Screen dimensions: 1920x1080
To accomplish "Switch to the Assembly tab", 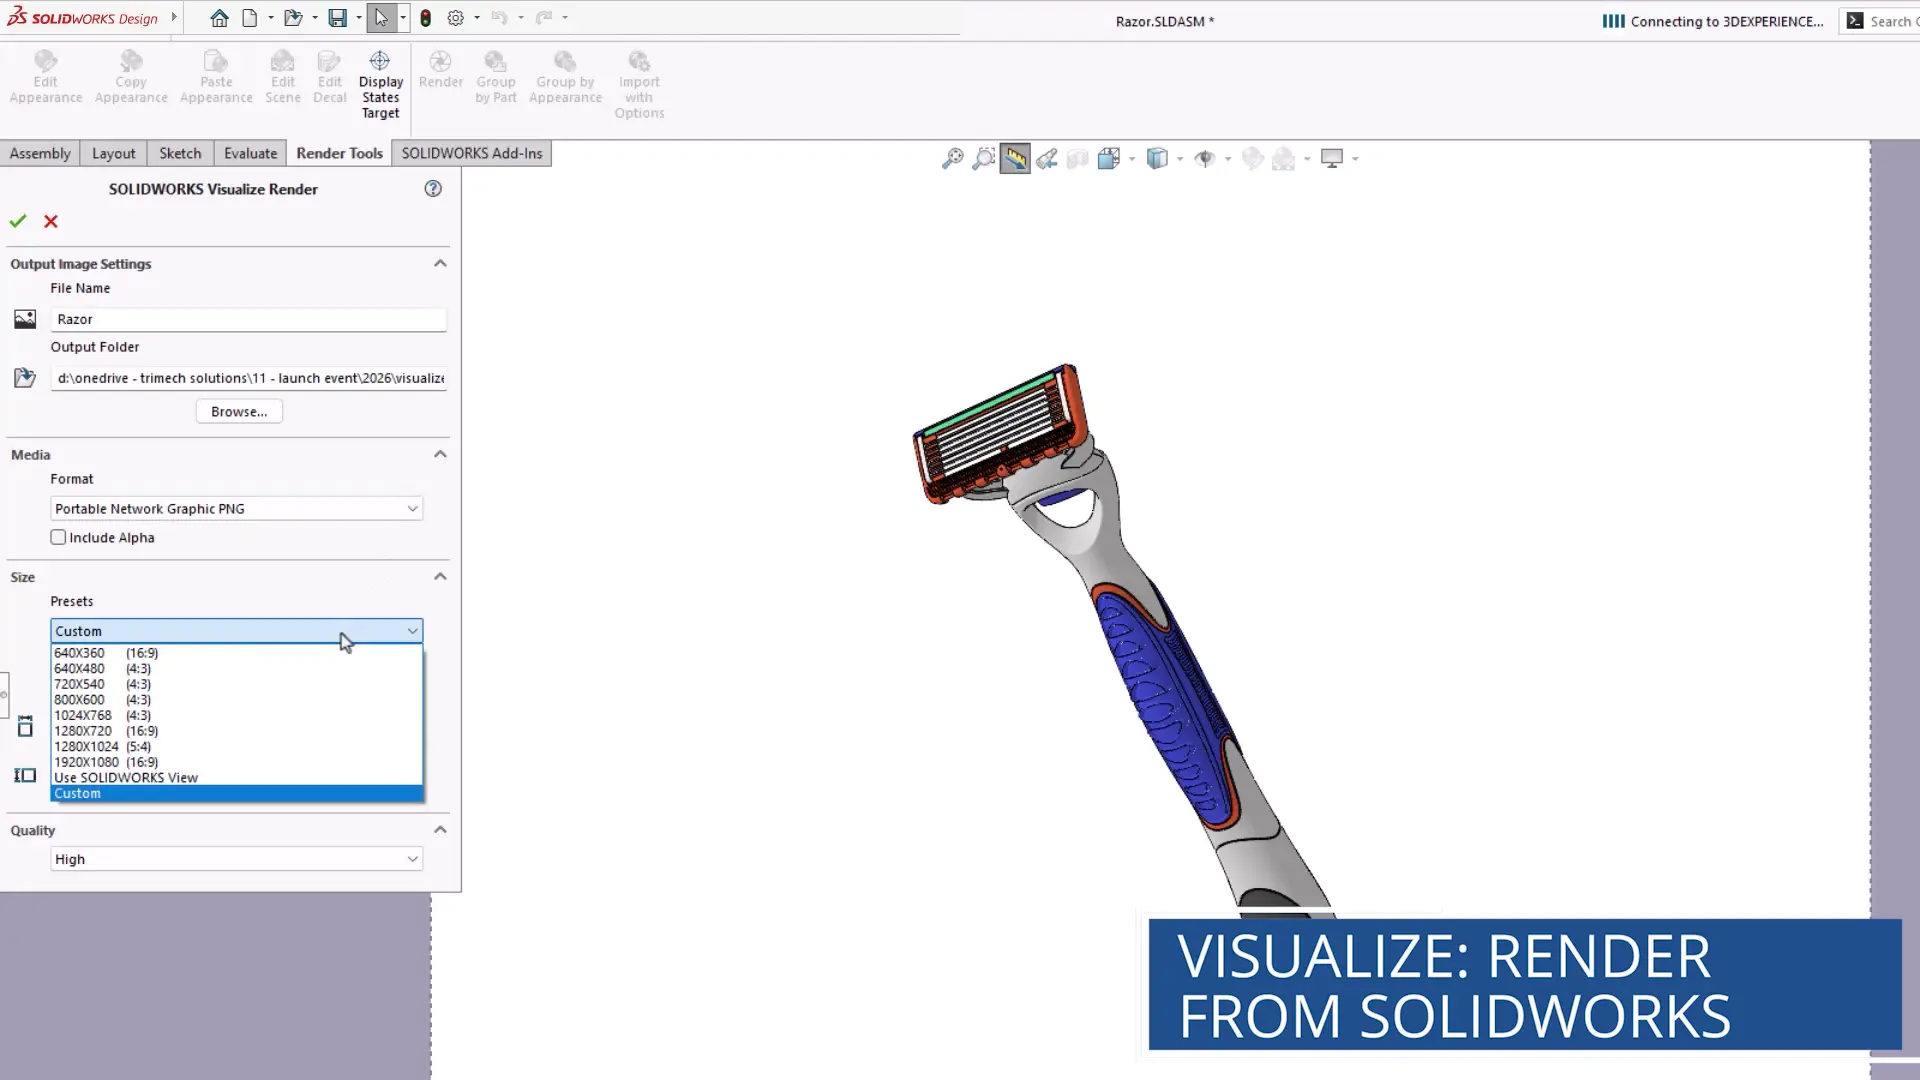I will point(40,153).
